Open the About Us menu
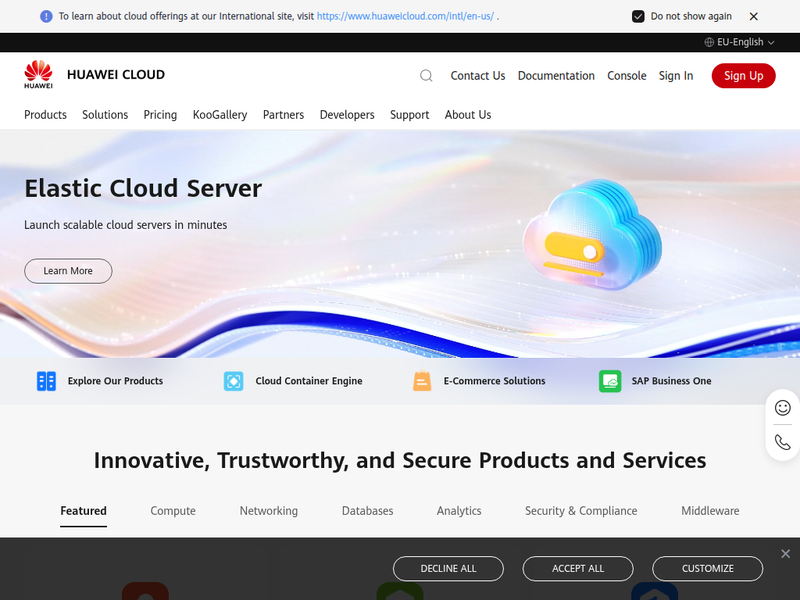Screen dimensions: 800x600 coord(468,115)
